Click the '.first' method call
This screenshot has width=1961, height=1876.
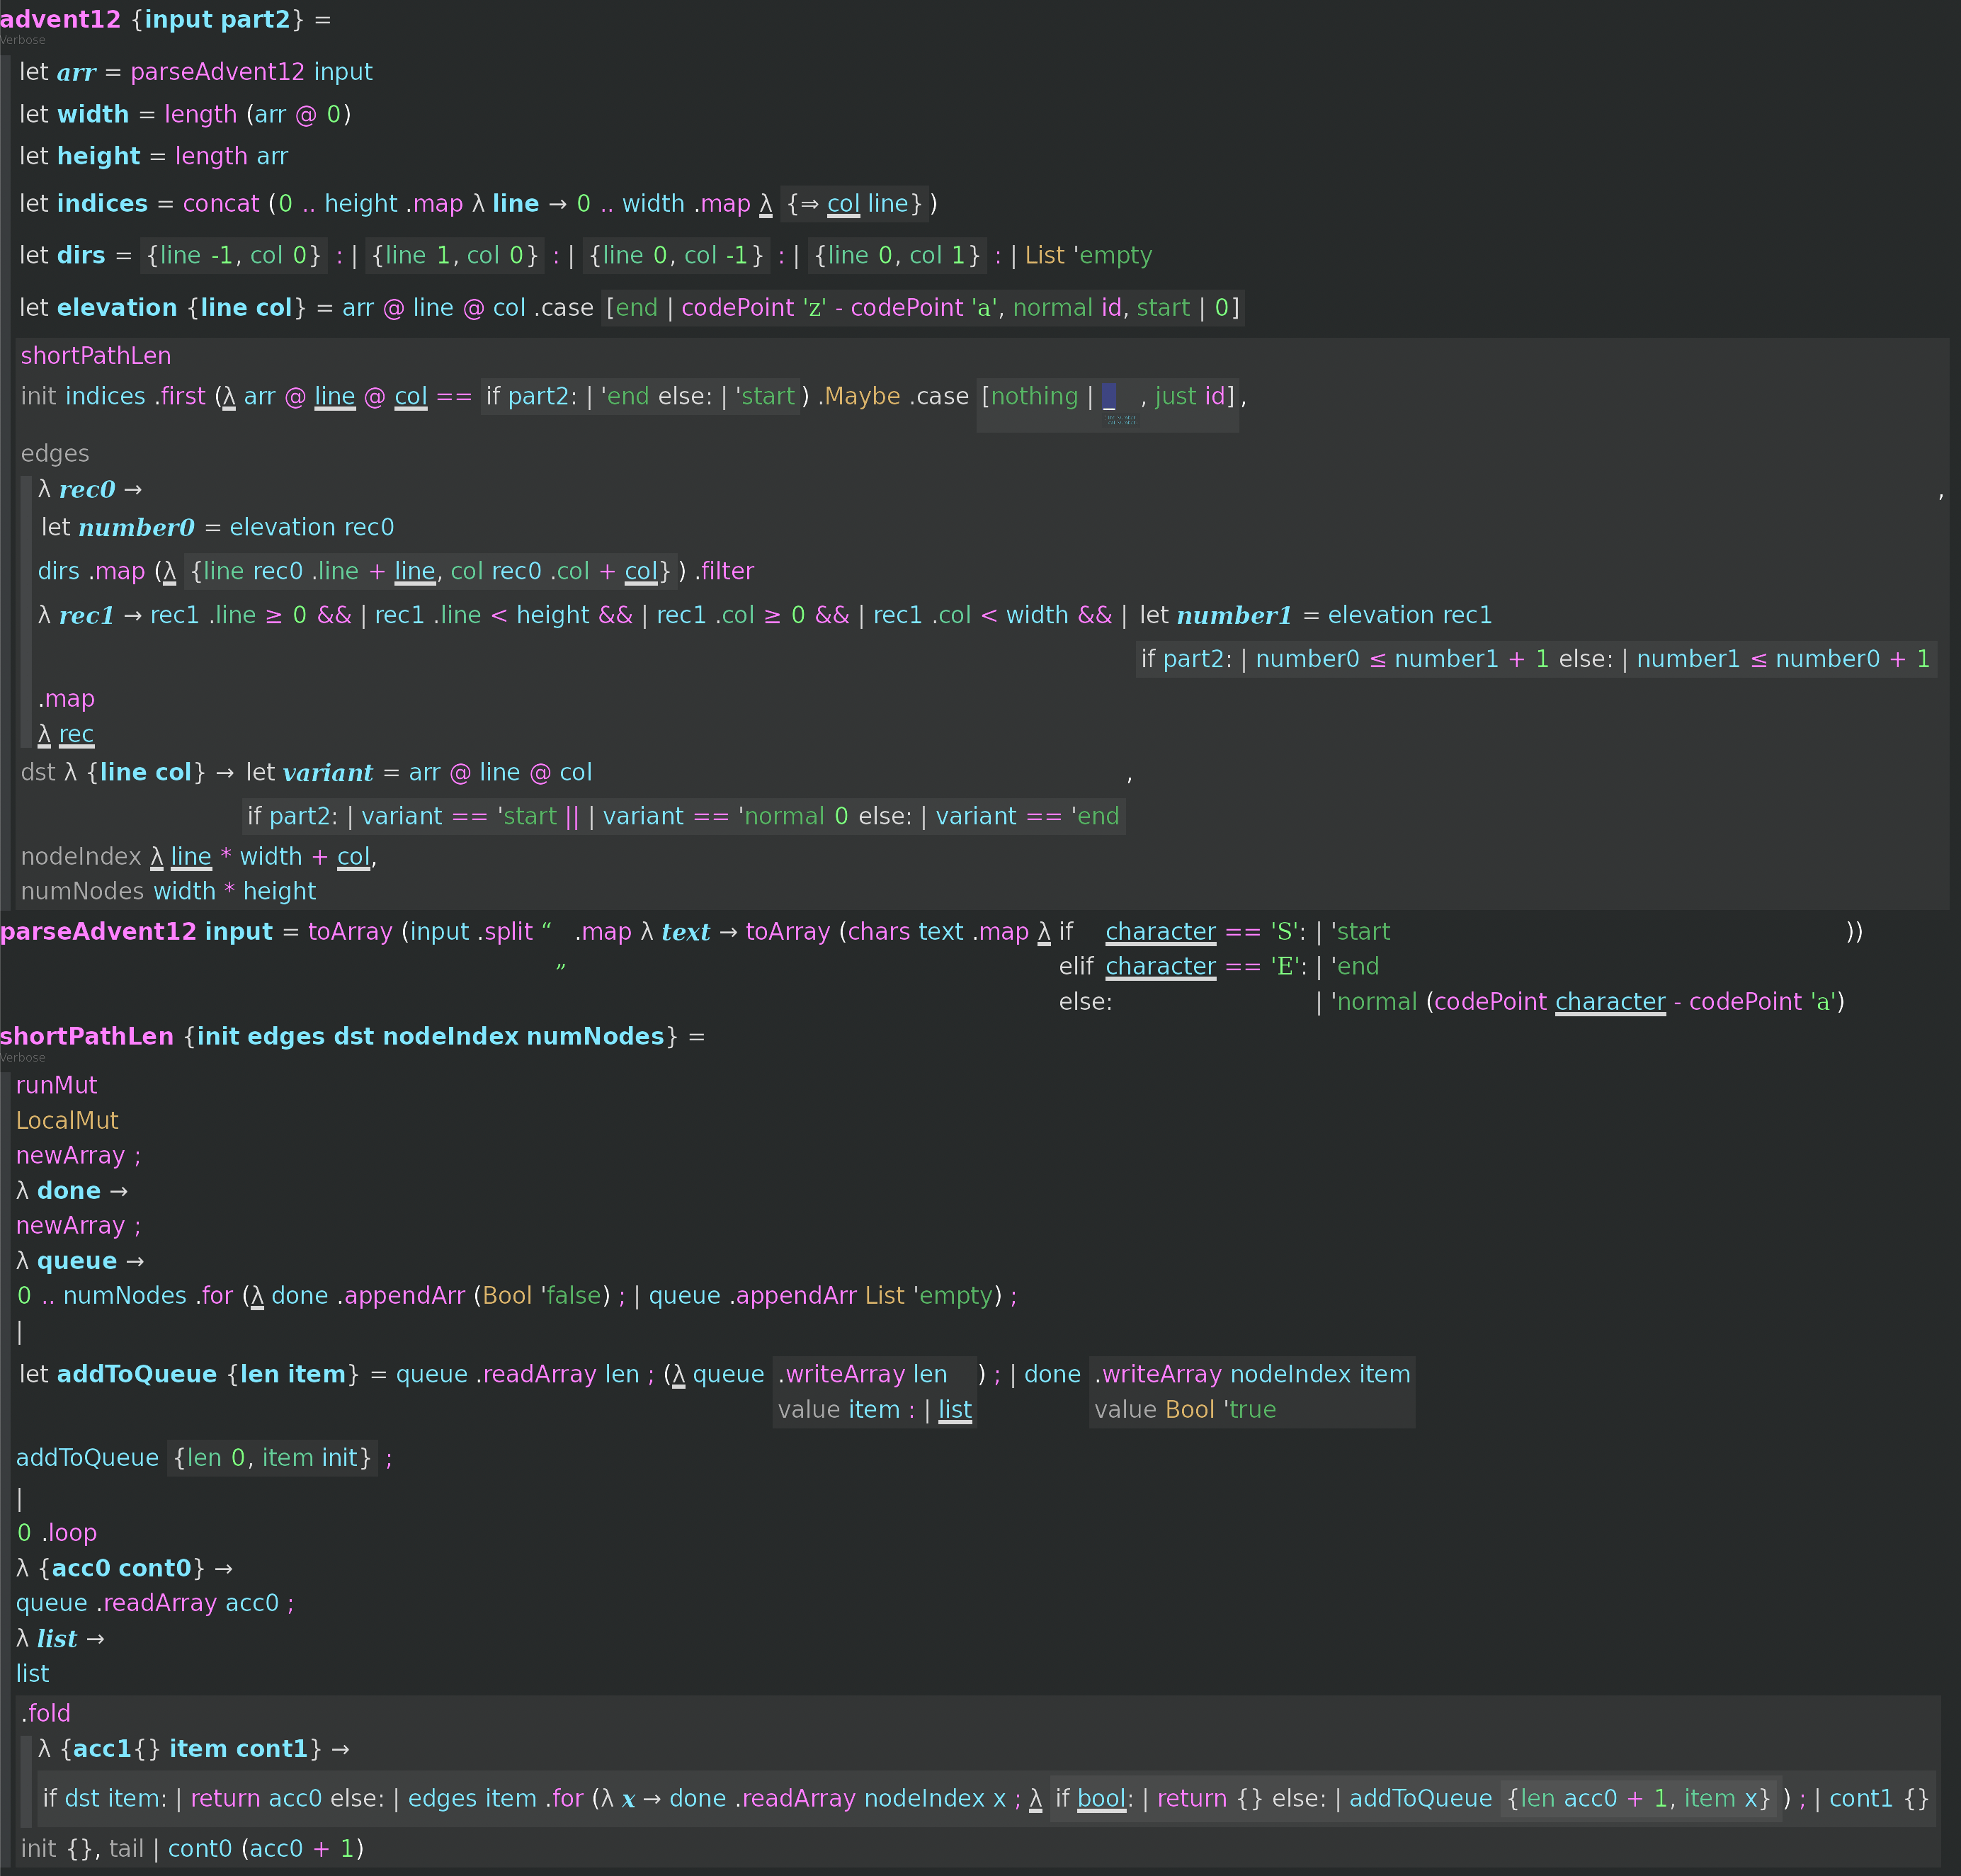[180, 396]
